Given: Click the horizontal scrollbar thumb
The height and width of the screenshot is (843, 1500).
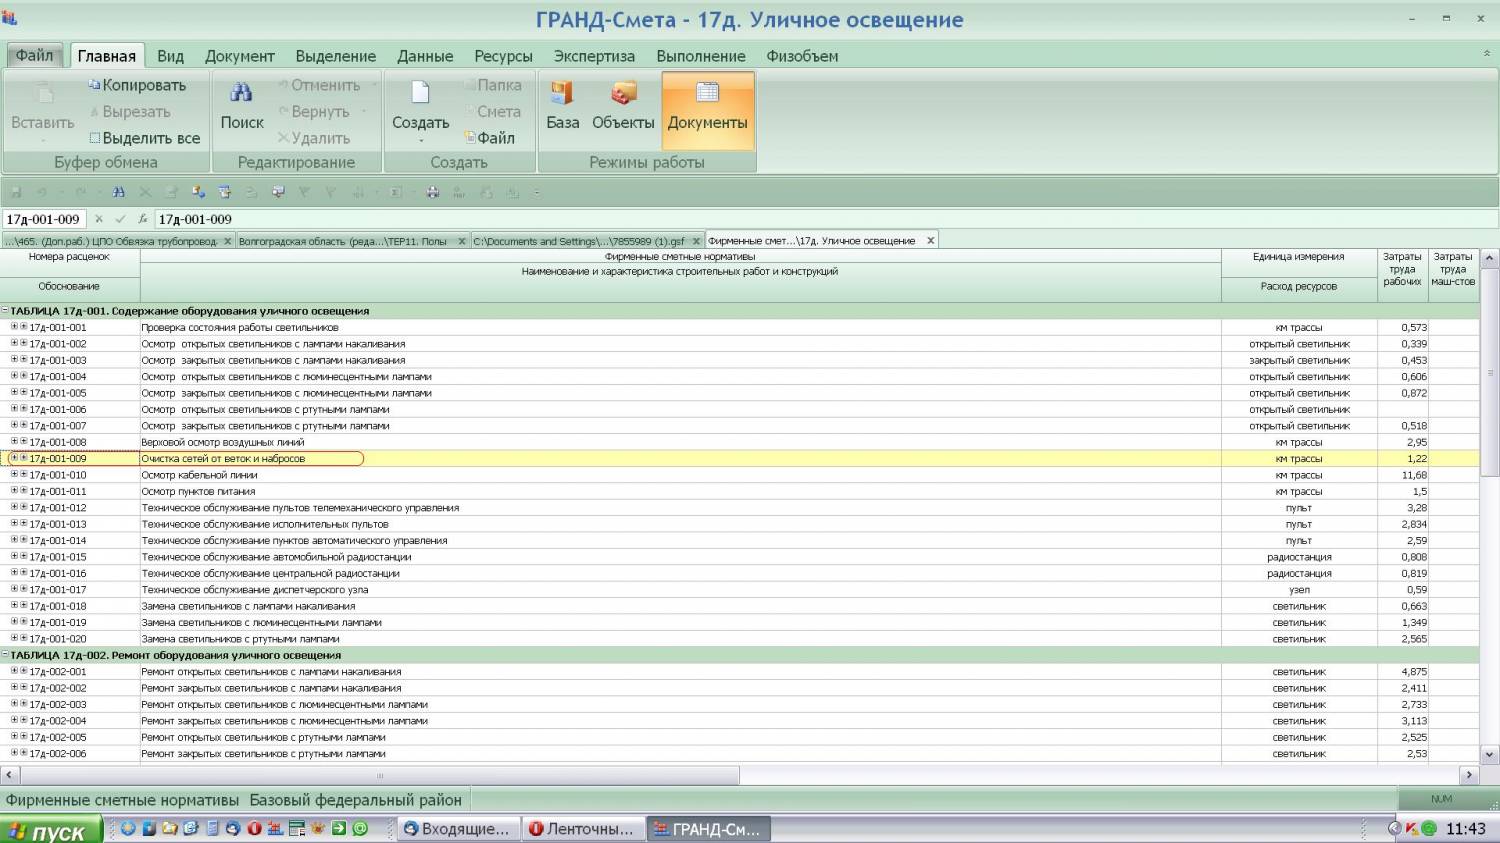Looking at the screenshot, I should coord(379,775).
